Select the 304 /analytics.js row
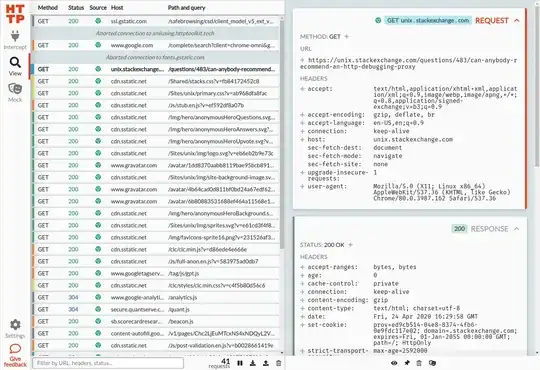 point(156,297)
